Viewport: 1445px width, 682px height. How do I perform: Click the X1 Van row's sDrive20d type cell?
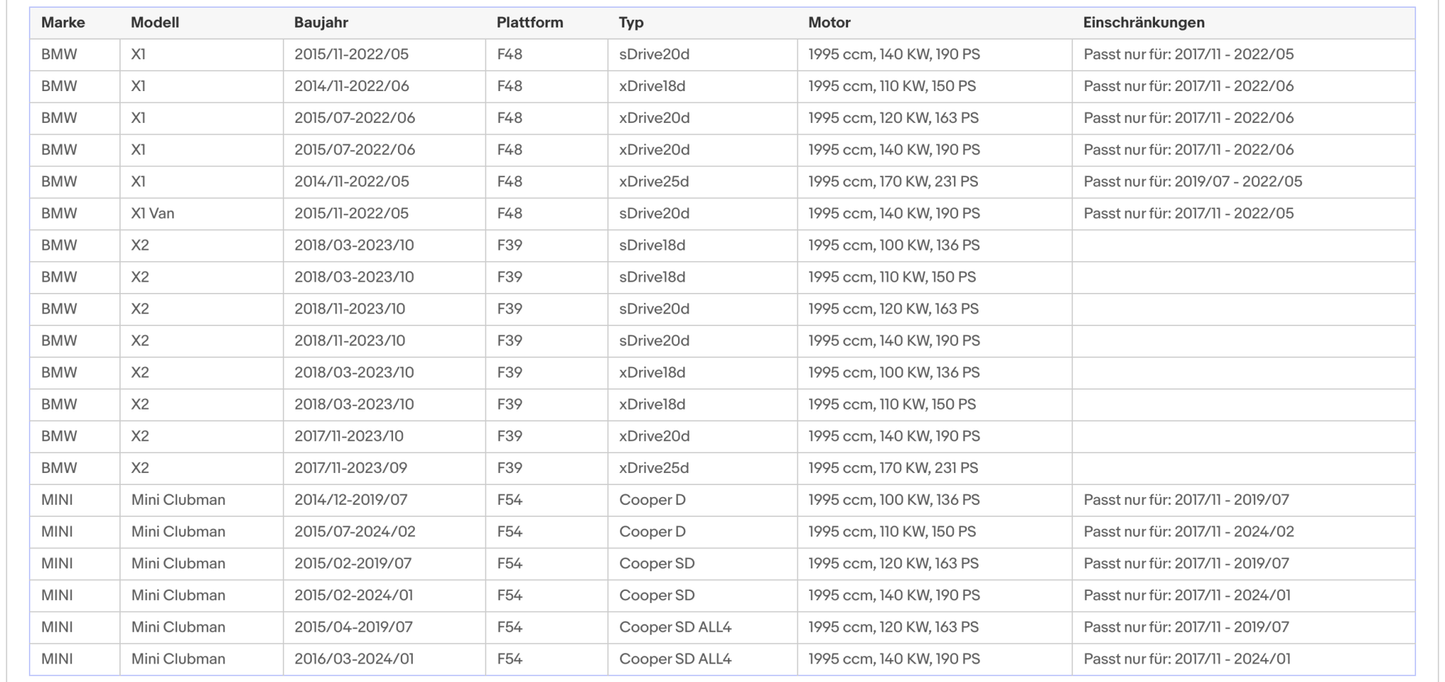coord(654,213)
